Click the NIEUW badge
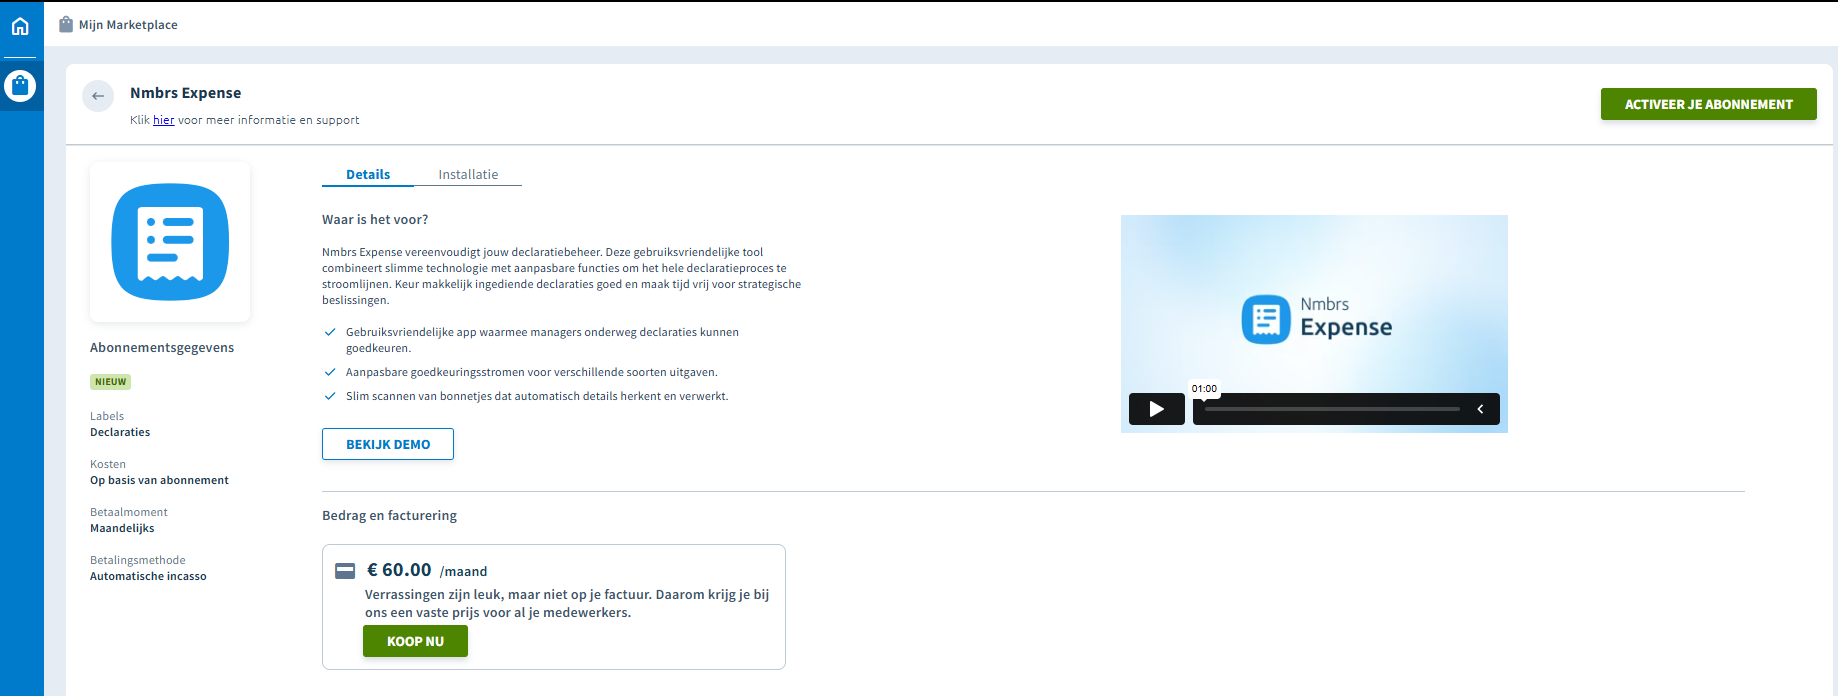The image size is (1838, 696). tap(111, 382)
